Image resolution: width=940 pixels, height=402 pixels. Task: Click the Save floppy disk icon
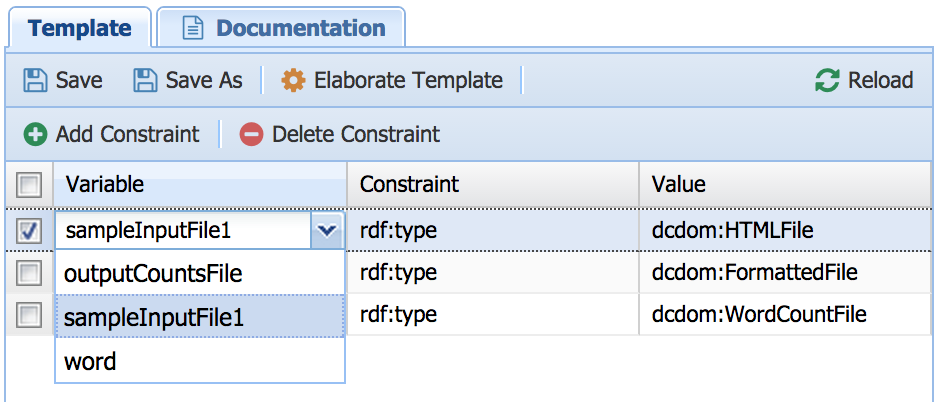point(35,81)
